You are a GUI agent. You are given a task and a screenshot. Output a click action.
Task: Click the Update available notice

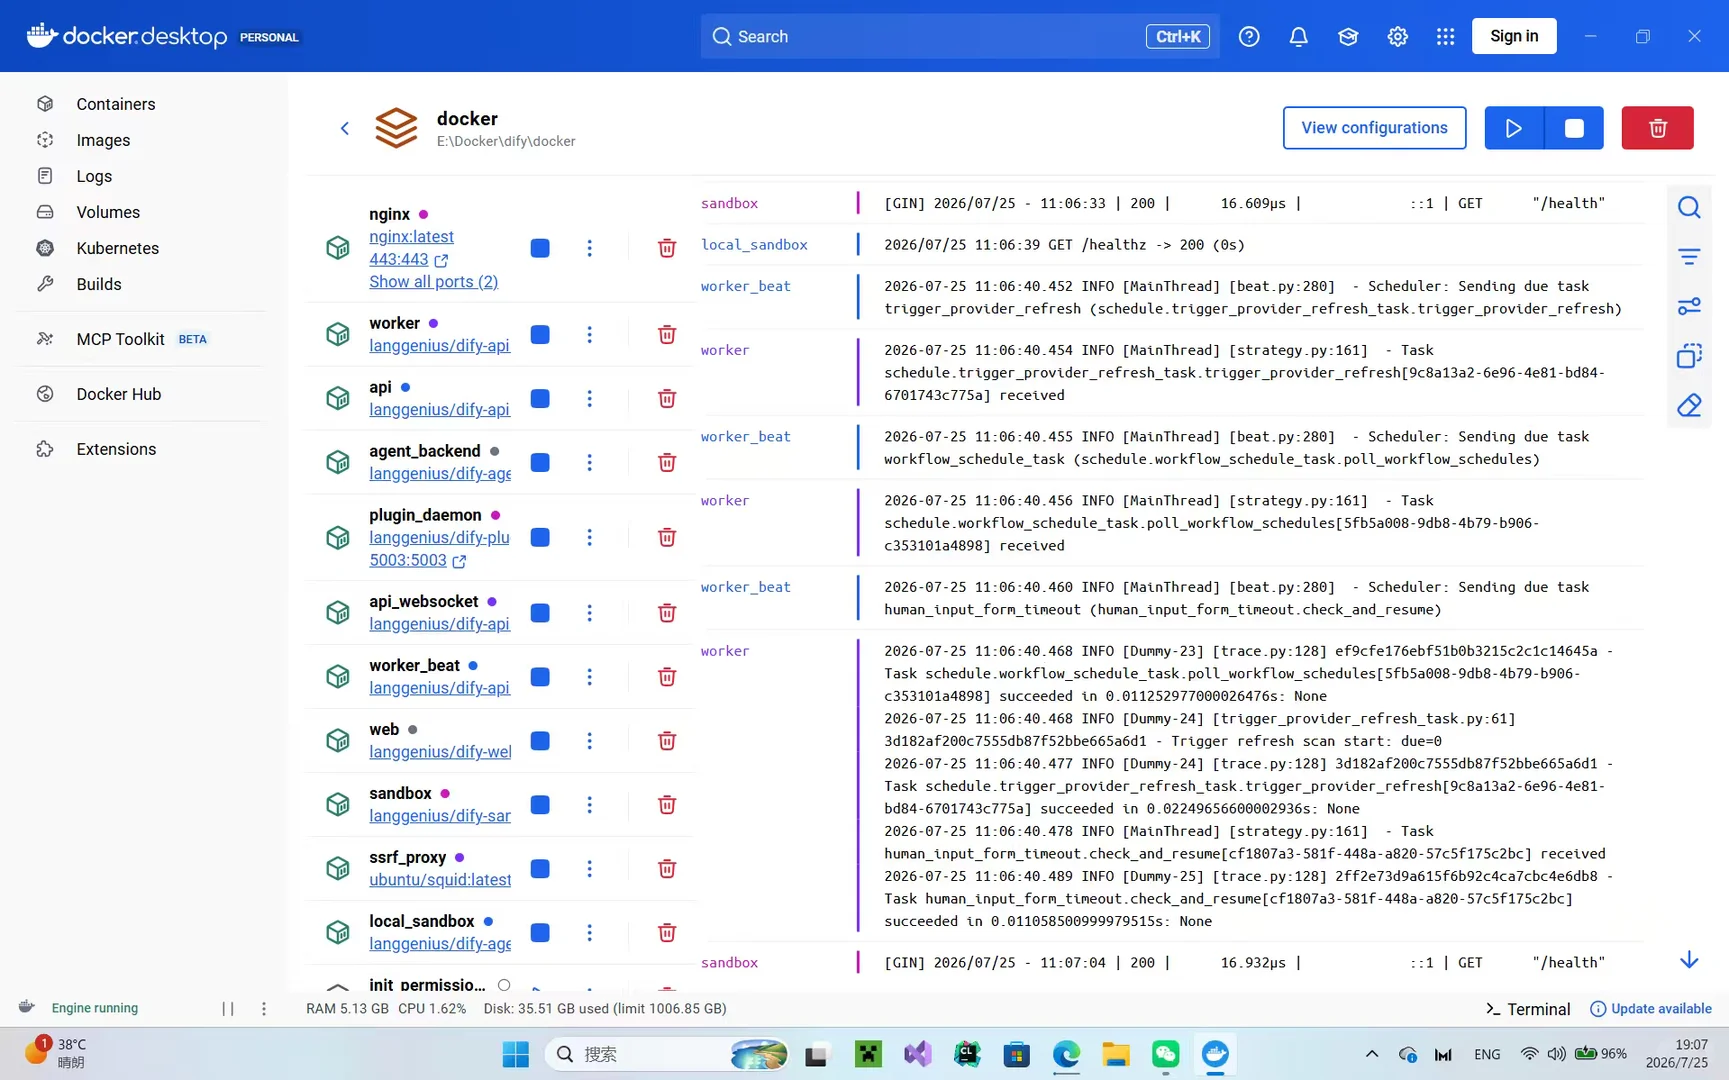coord(1651,1009)
